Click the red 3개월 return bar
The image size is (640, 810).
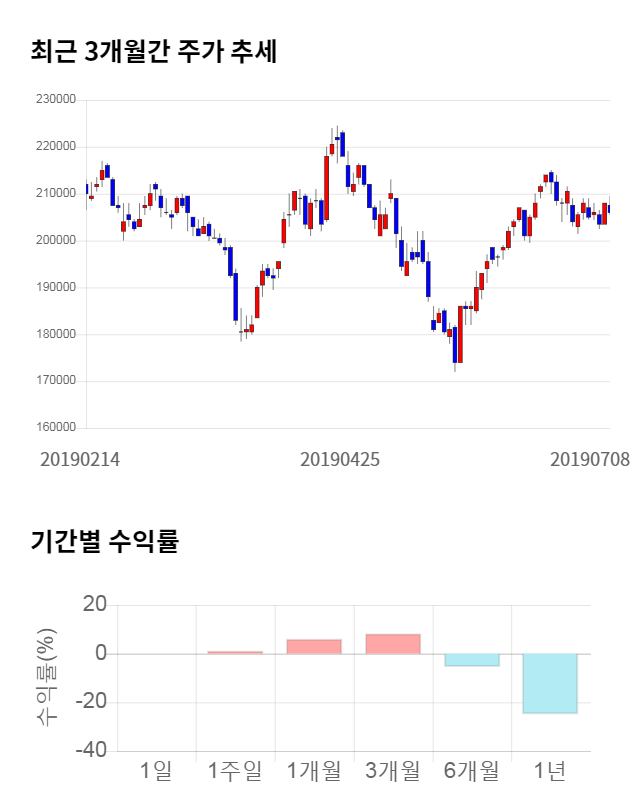point(393,644)
